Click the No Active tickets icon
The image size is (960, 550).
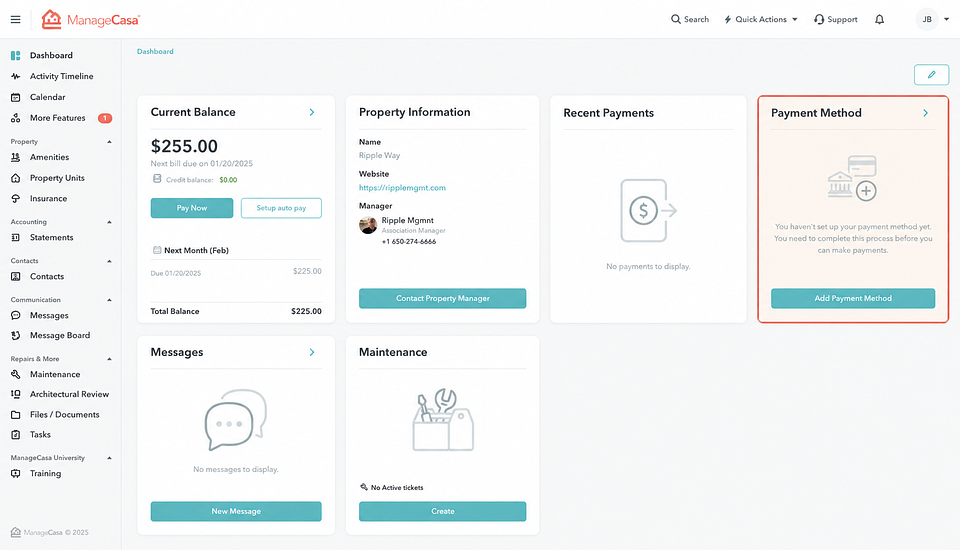click(x=364, y=487)
